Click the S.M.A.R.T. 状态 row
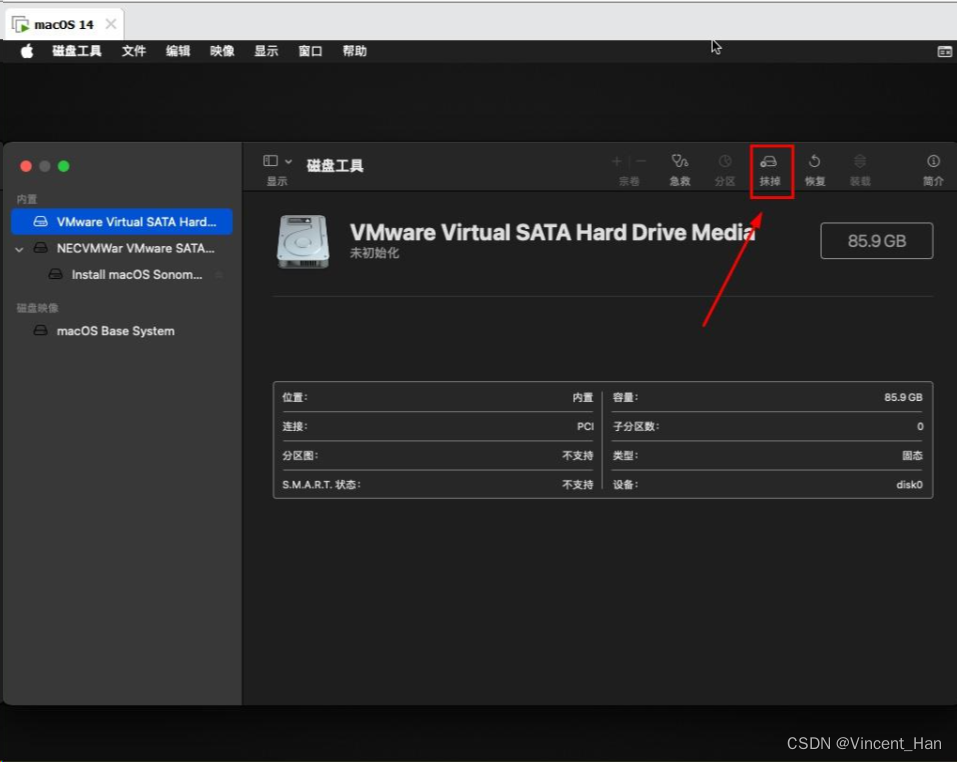 coord(438,484)
